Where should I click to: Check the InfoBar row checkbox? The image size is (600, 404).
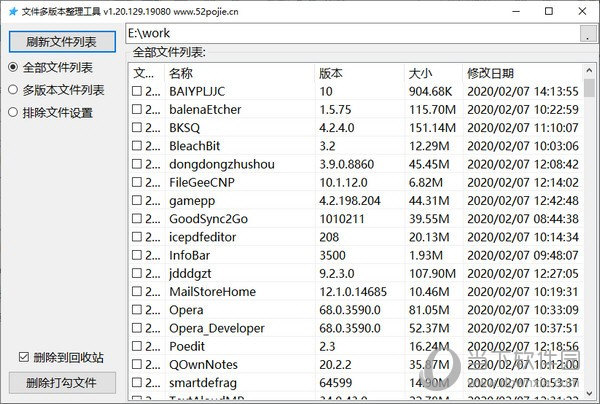pos(137,255)
